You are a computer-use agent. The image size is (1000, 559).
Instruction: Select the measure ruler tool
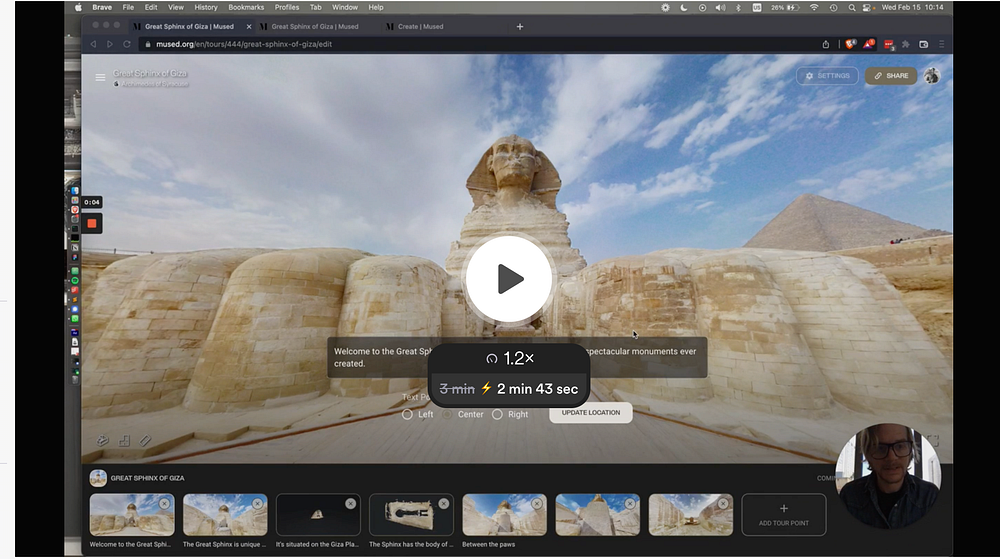tap(145, 440)
